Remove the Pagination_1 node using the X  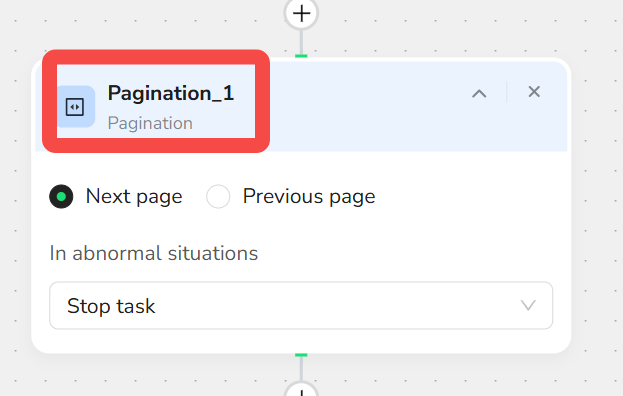pos(534,92)
